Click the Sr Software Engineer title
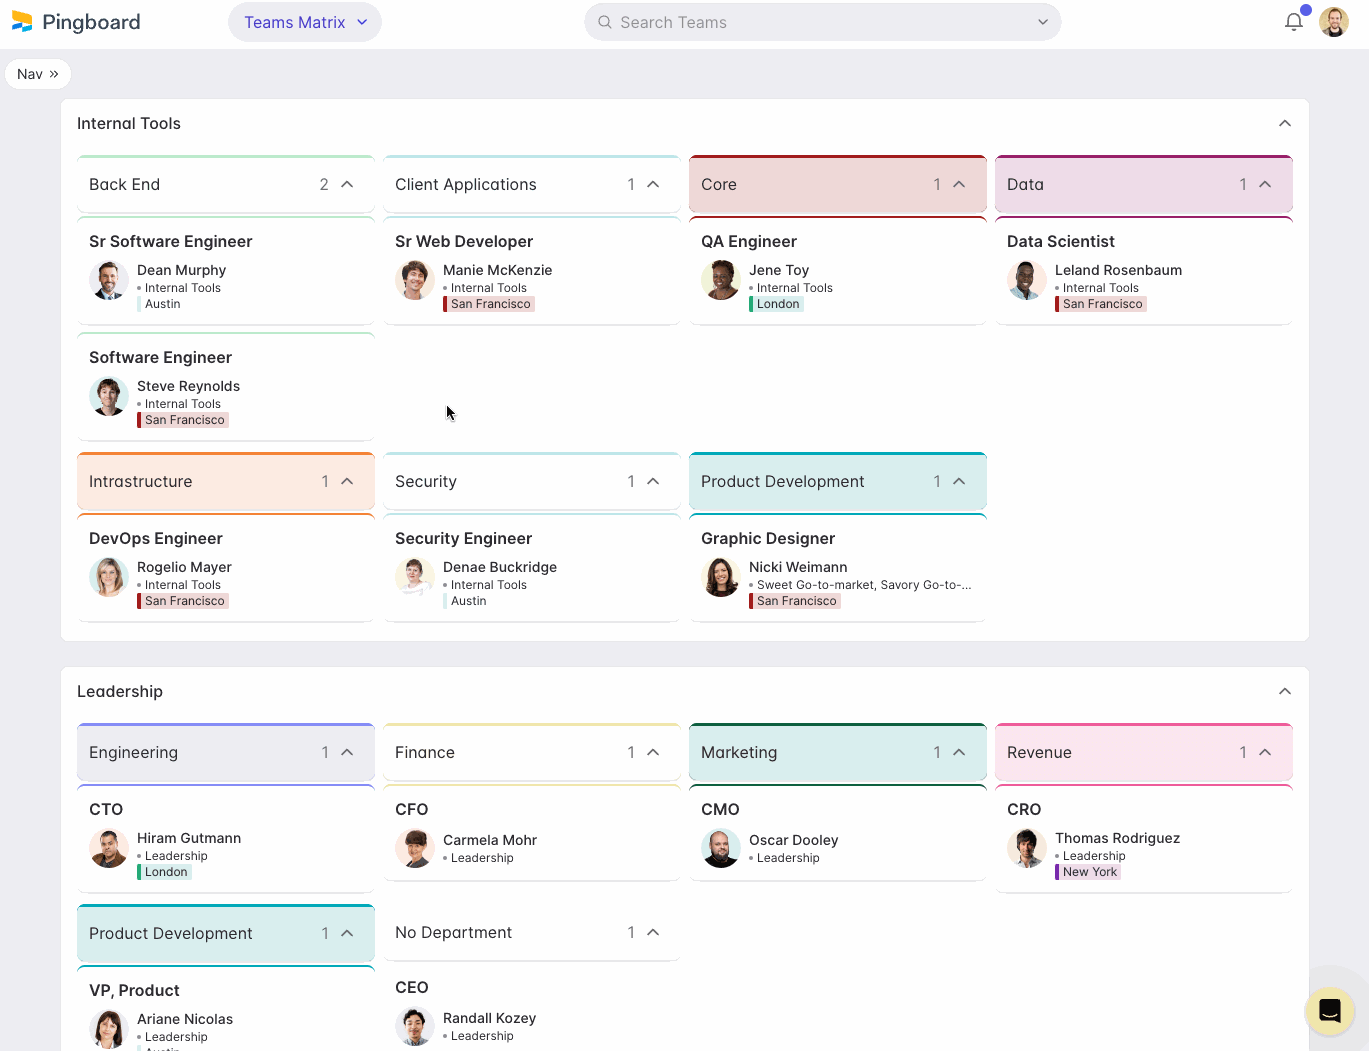The height and width of the screenshot is (1051, 1369). [170, 241]
